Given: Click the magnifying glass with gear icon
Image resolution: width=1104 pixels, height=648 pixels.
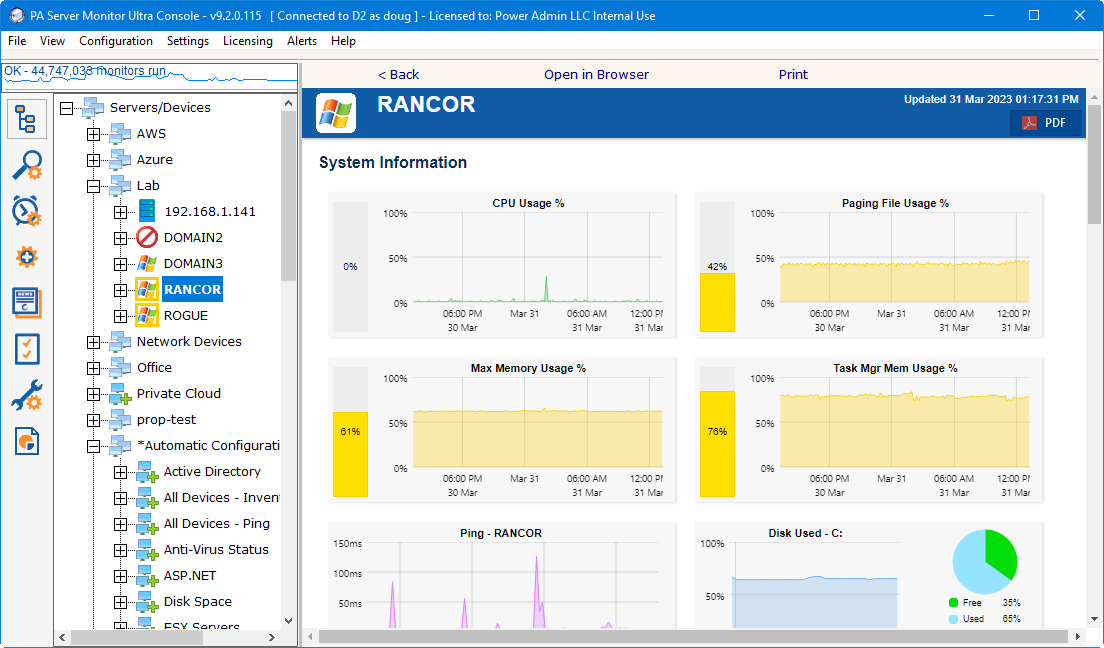Looking at the screenshot, I should pos(27,165).
